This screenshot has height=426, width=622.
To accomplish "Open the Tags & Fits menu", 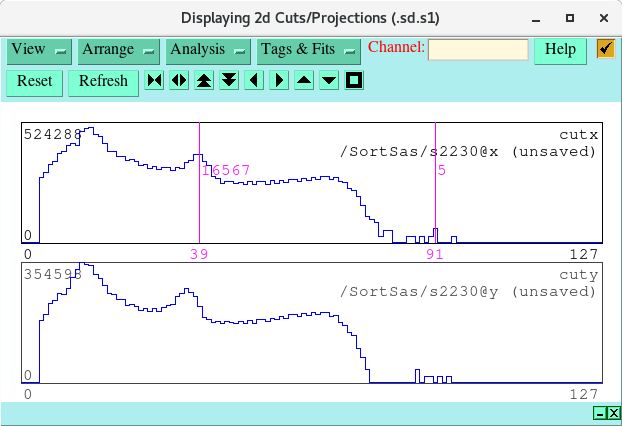I will 308,50.
